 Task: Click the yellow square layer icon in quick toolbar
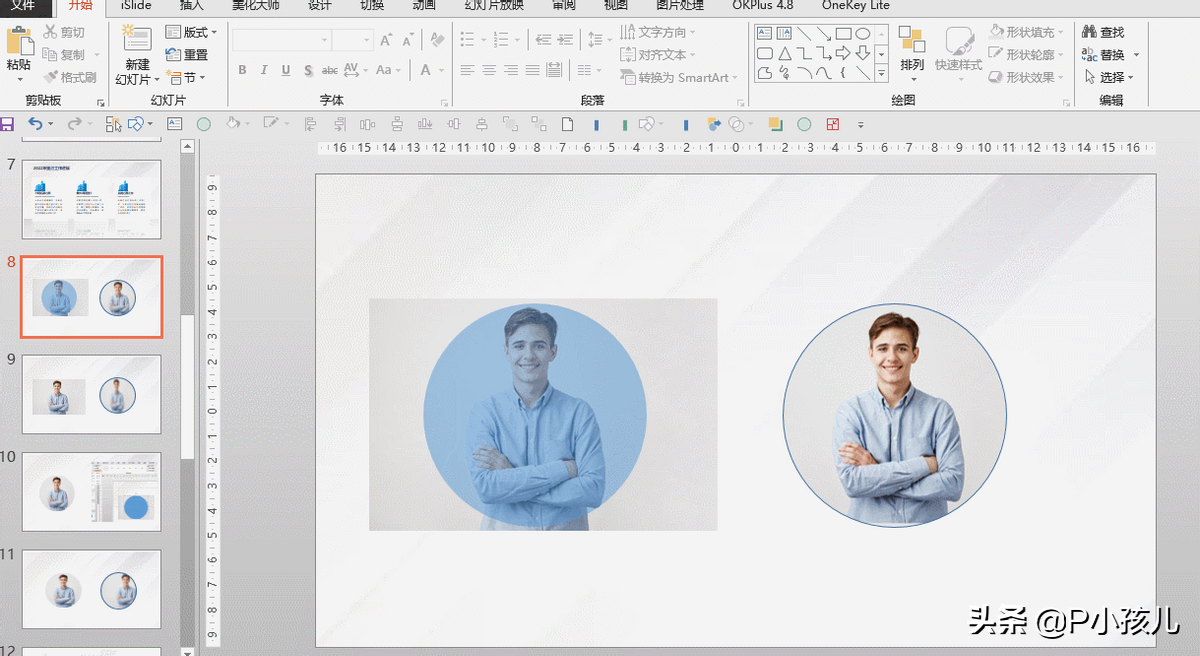pos(775,124)
